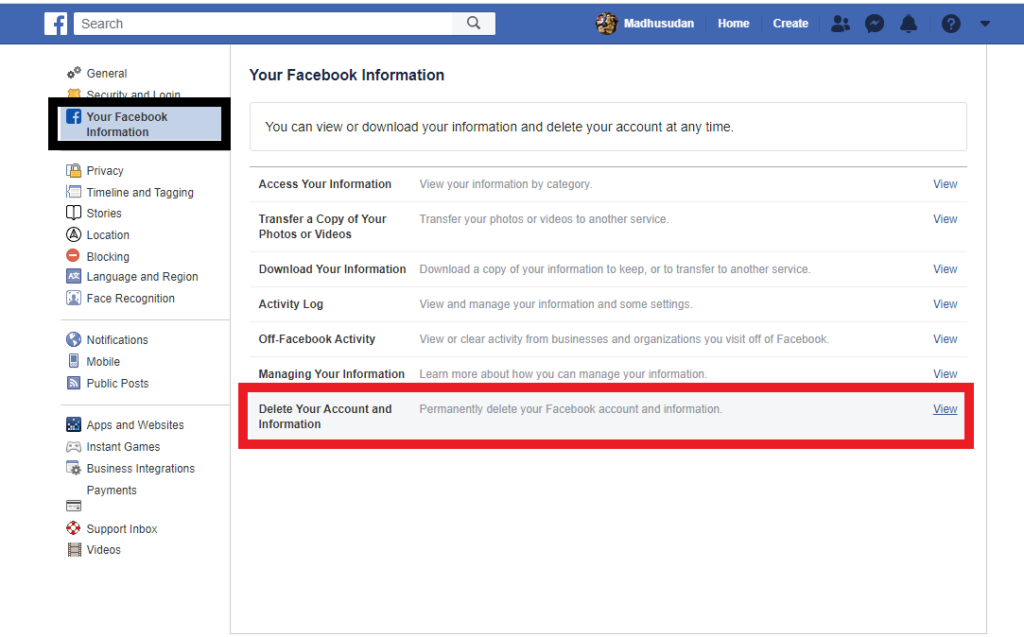Click the red Blocking icon
Screen dimensions: 1024x637
pos(73,255)
